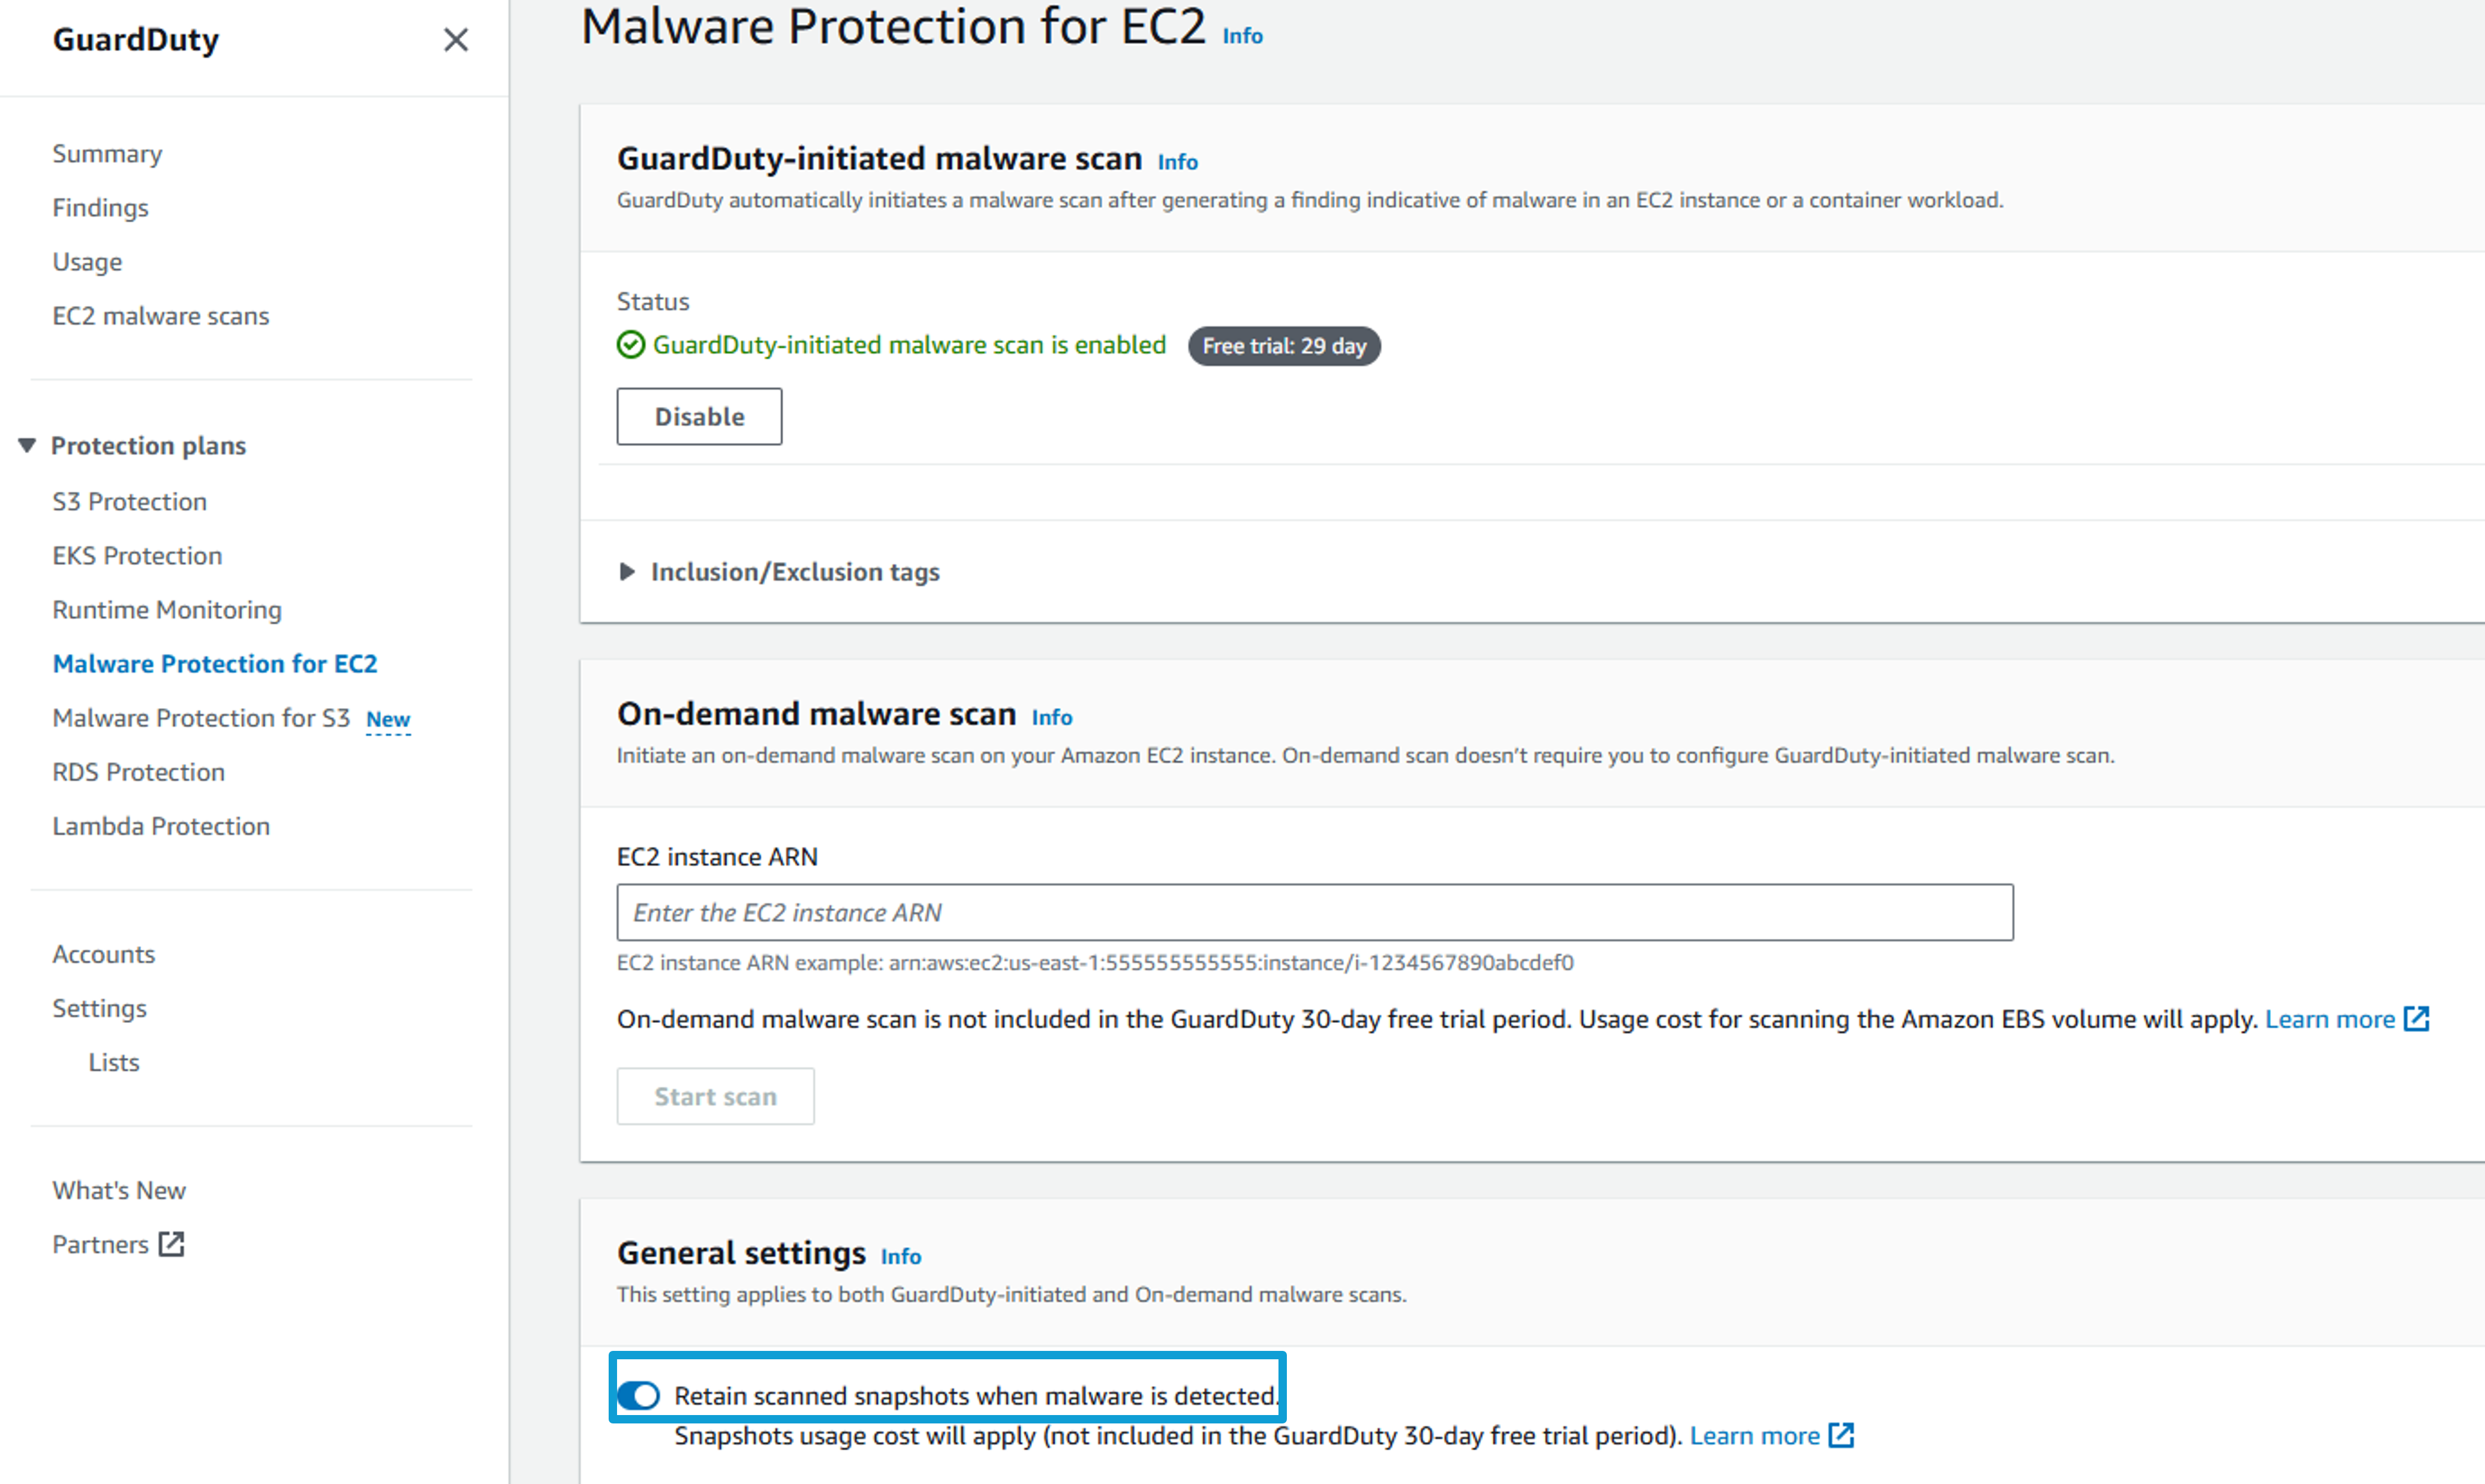Click the Free trial 29 day badge

[x=1284, y=346]
